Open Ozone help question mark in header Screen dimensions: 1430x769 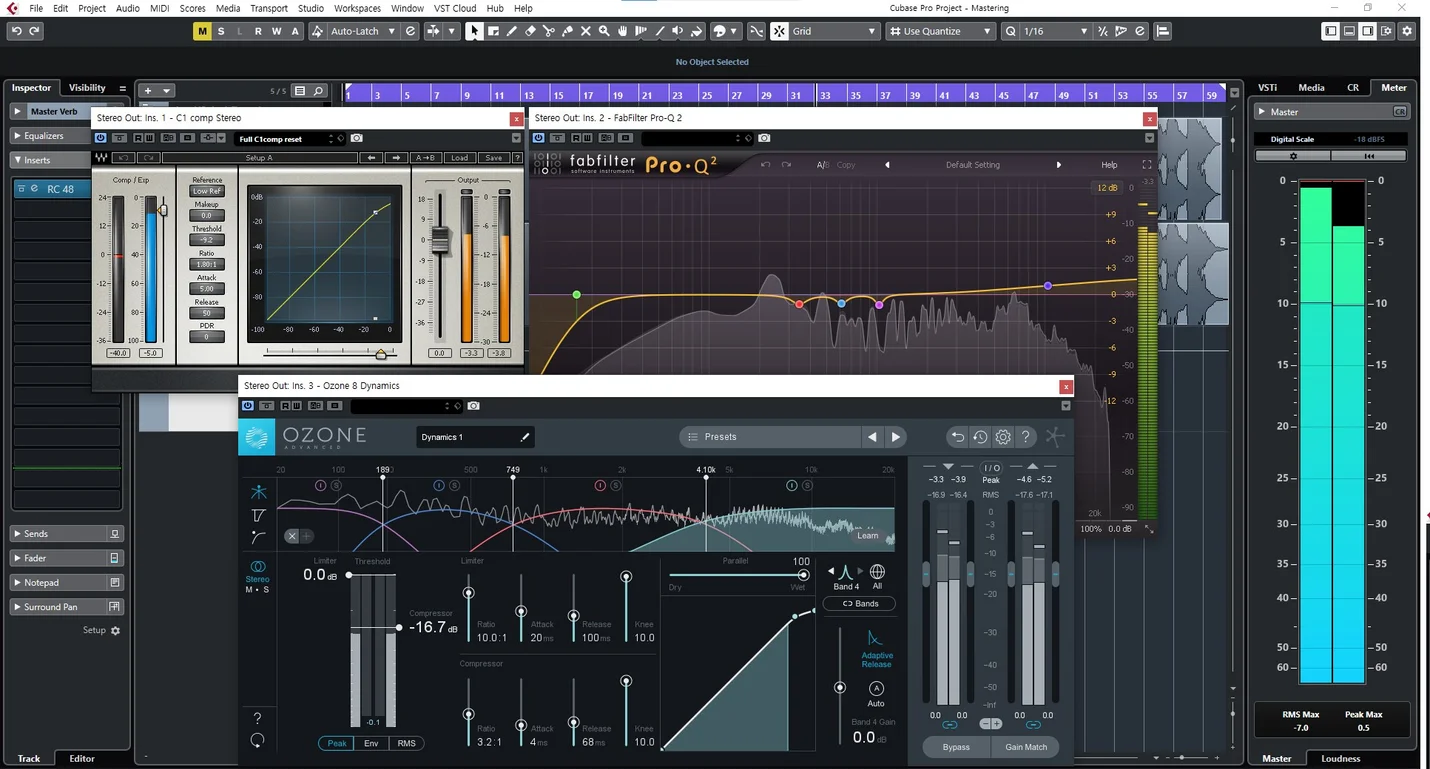click(1026, 437)
